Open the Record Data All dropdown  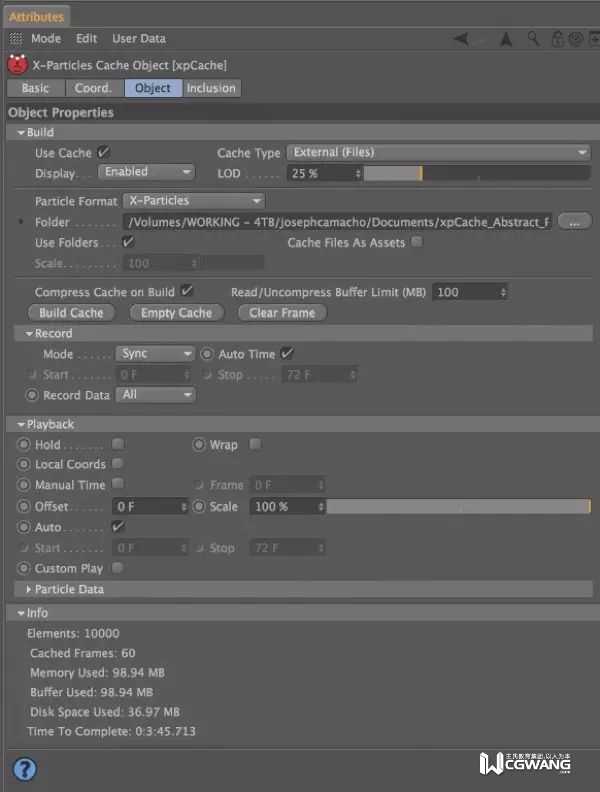[x=155, y=394]
